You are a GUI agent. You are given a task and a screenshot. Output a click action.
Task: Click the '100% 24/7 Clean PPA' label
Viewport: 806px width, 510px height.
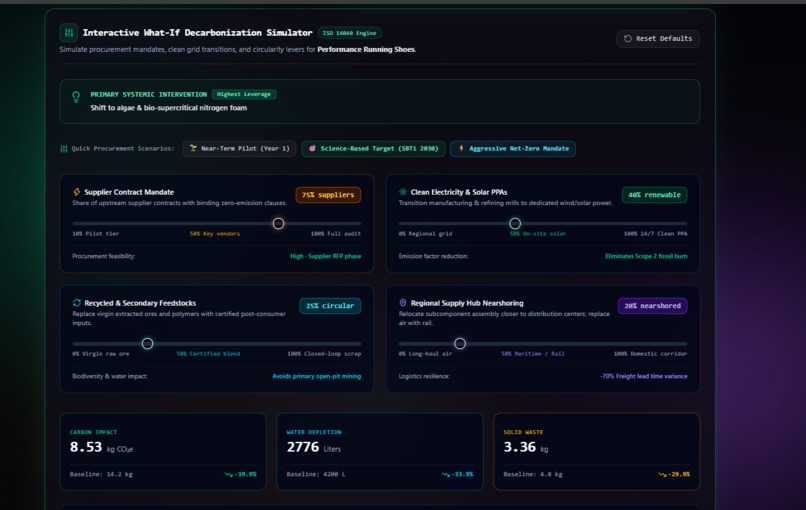pyautogui.click(x=655, y=234)
